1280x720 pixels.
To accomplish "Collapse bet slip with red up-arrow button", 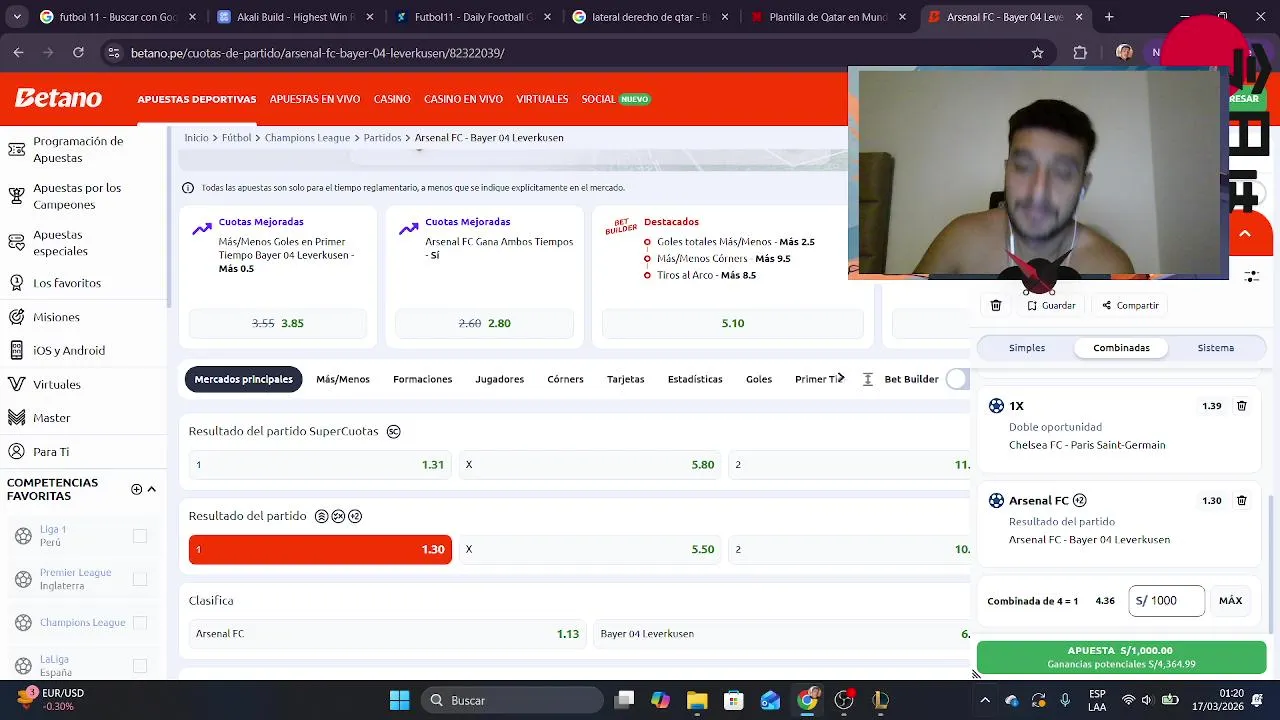I will (x=1245, y=234).
